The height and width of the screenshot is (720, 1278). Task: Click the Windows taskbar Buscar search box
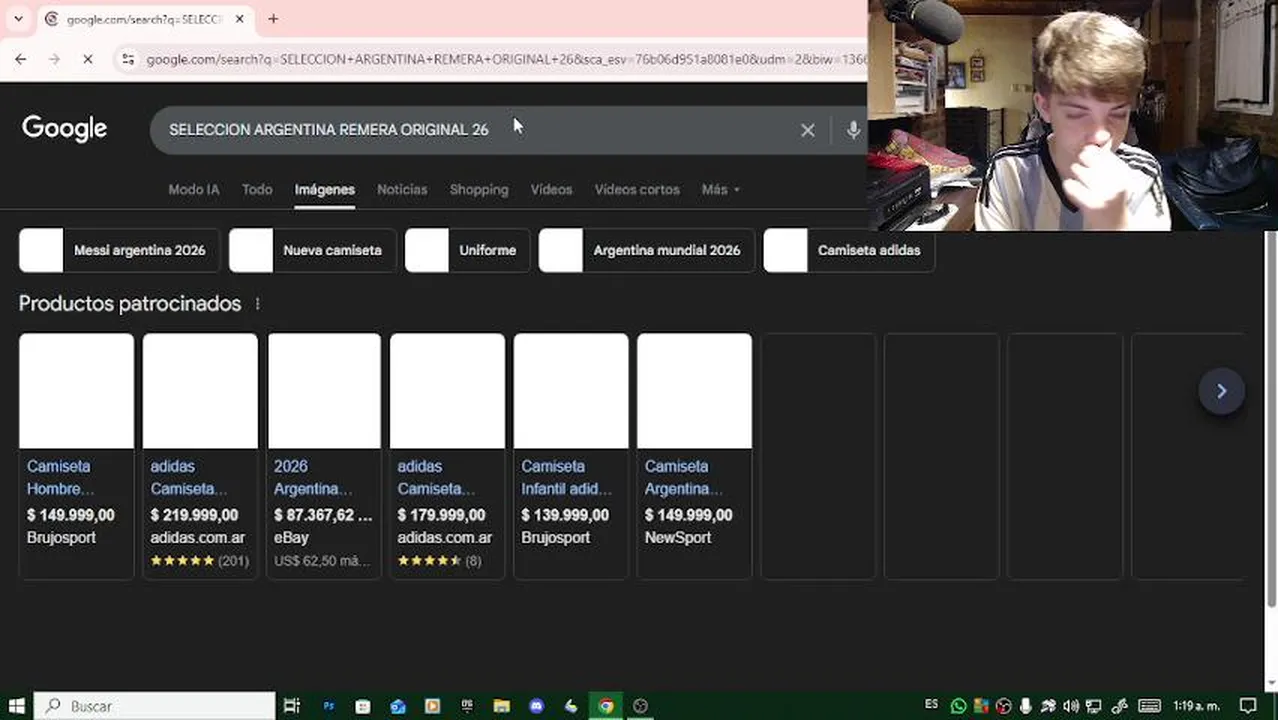155,706
